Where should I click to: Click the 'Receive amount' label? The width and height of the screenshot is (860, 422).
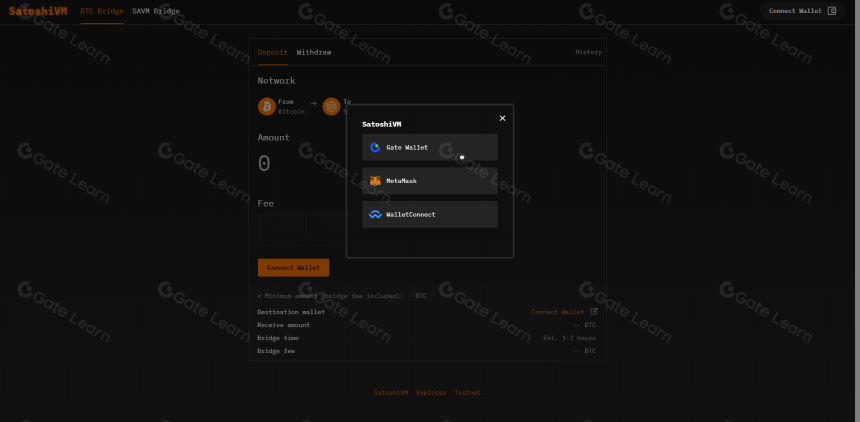tap(282, 325)
